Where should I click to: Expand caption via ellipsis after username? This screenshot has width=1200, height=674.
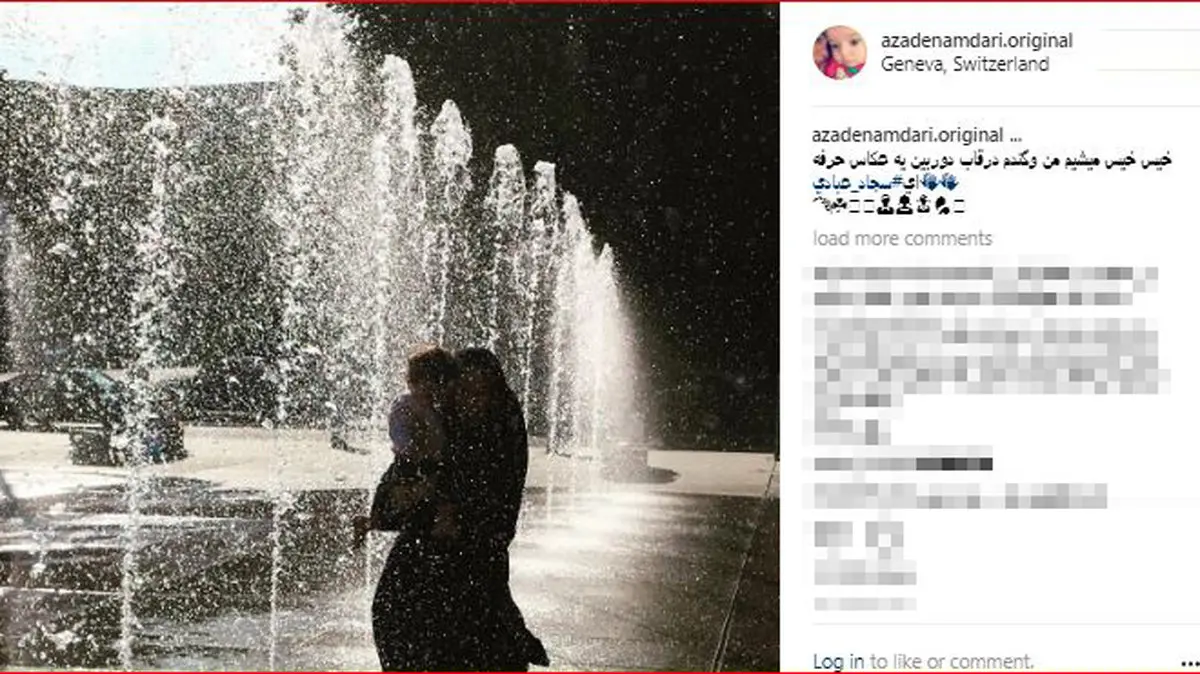1013,136
